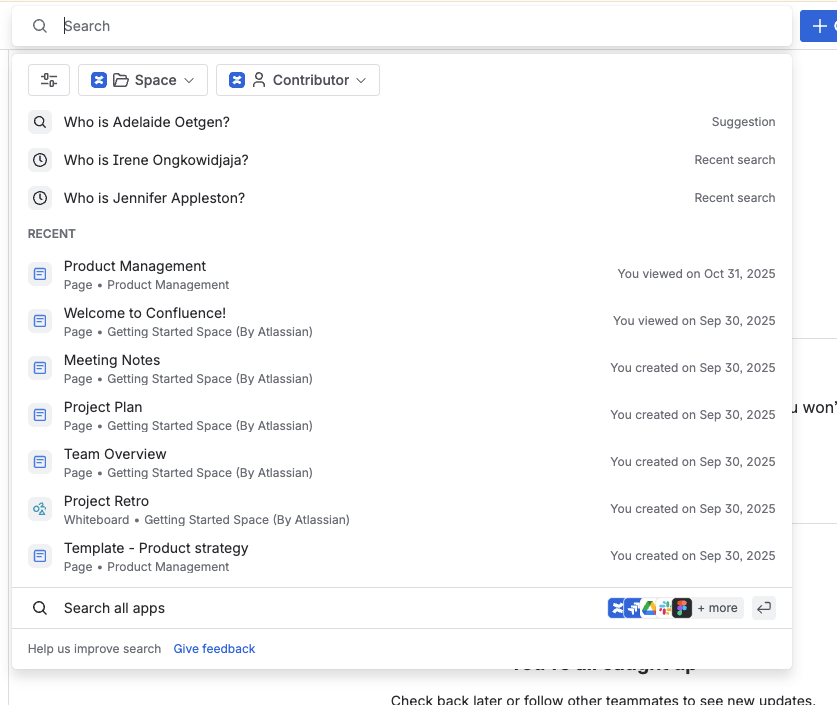Select suggestion Who is Adelaide Oetgen?
Image resolution: width=837 pixels, height=705 pixels.
pos(401,122)
